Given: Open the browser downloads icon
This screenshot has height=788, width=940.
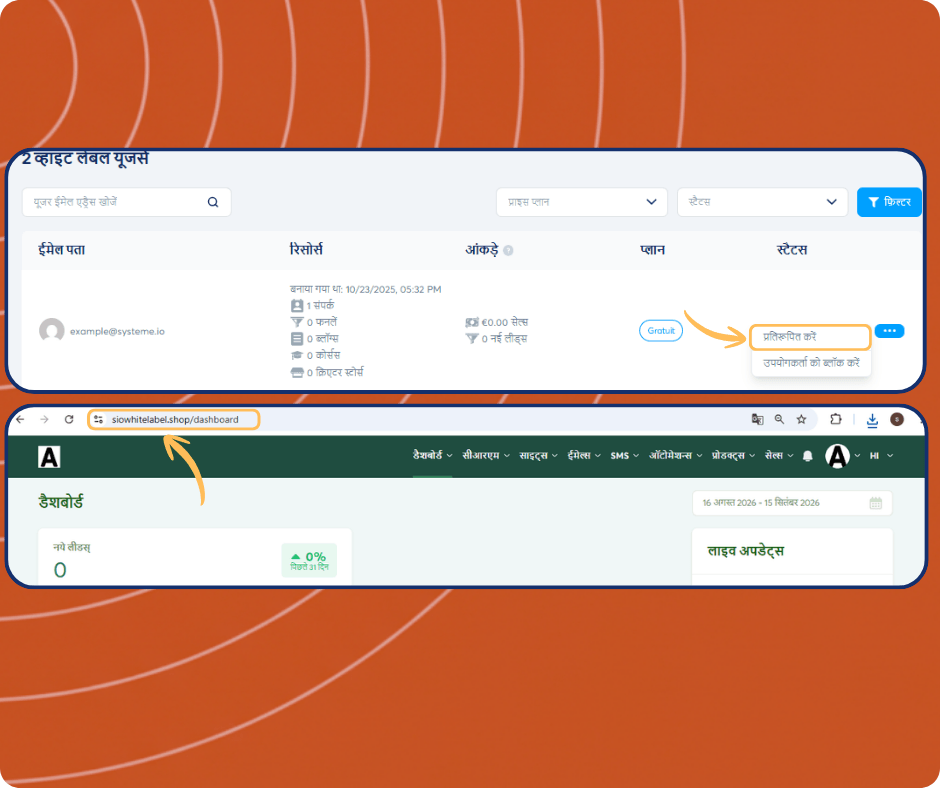Looking at the screenshot, I should (872, 420).
